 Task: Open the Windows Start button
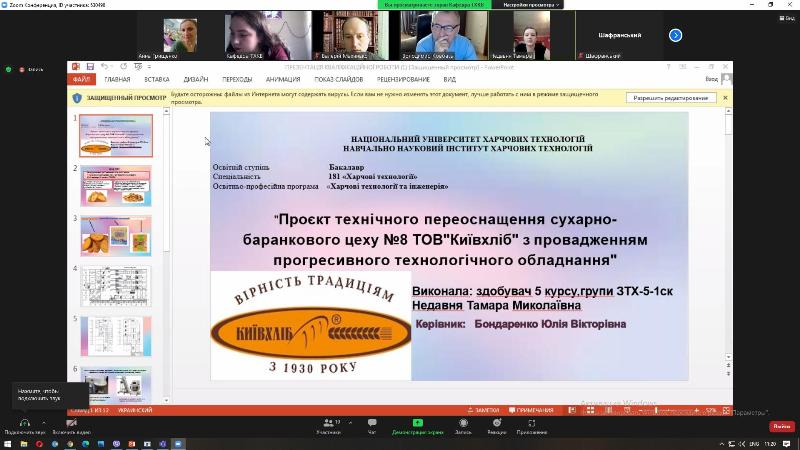click(x=8, y=444)
